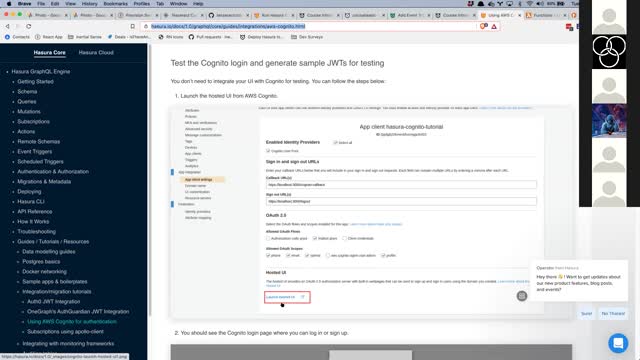
Task: Open OneGraph's AuthGuardian JWT Integration page
Action: click(x=78, y=311)
